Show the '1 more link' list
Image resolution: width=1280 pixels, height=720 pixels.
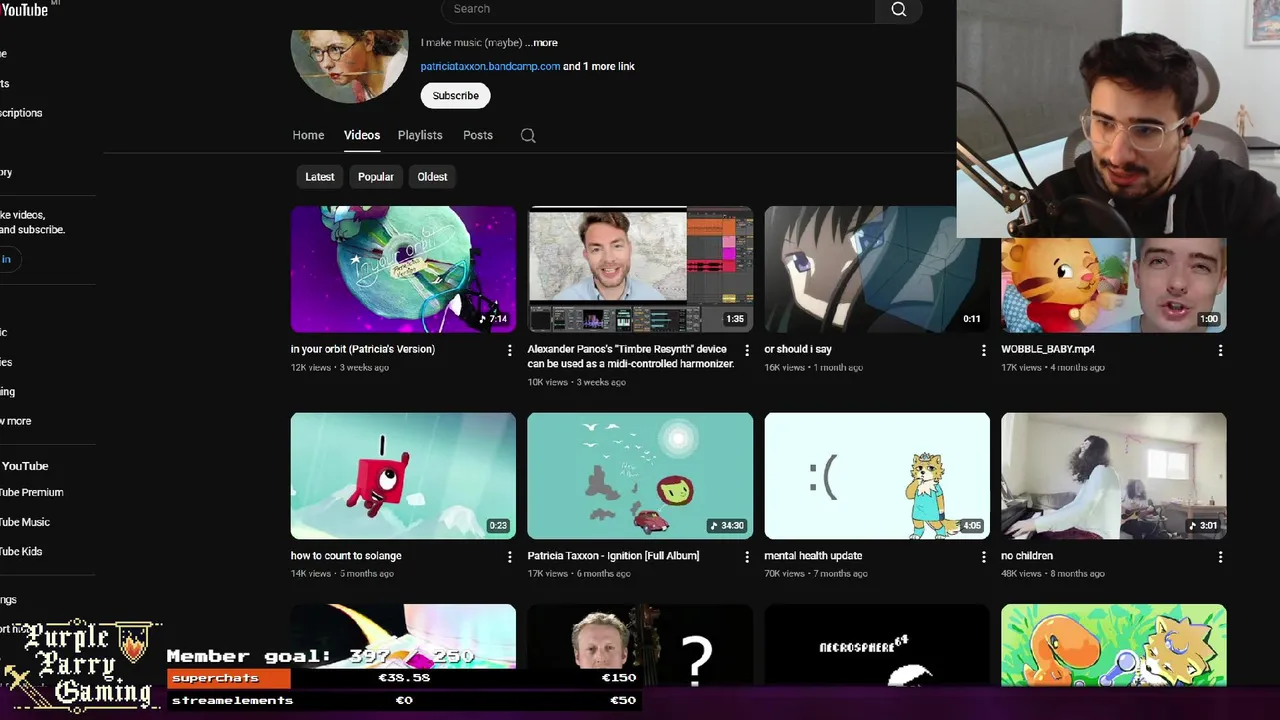click(599, 66)
